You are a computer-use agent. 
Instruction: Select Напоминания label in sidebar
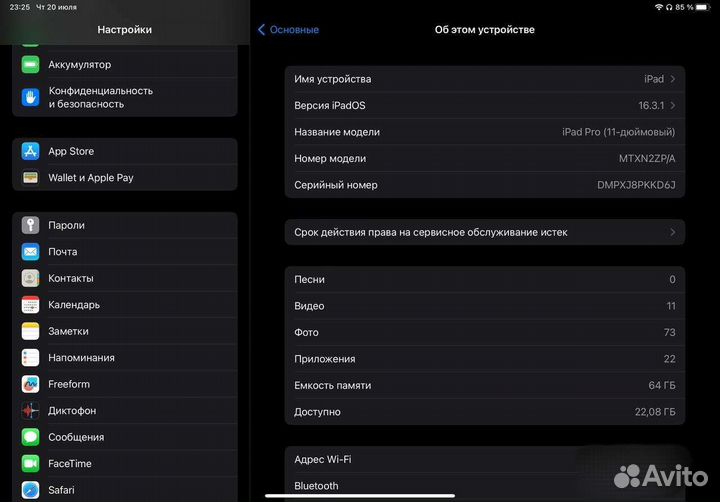point(81,358)
